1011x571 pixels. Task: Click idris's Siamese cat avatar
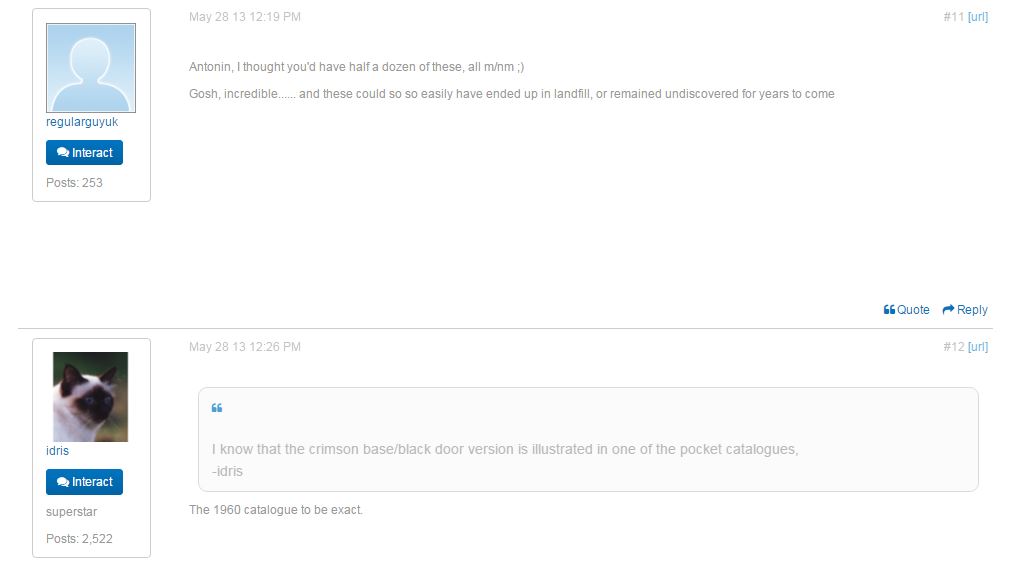(x=91, y=396)
